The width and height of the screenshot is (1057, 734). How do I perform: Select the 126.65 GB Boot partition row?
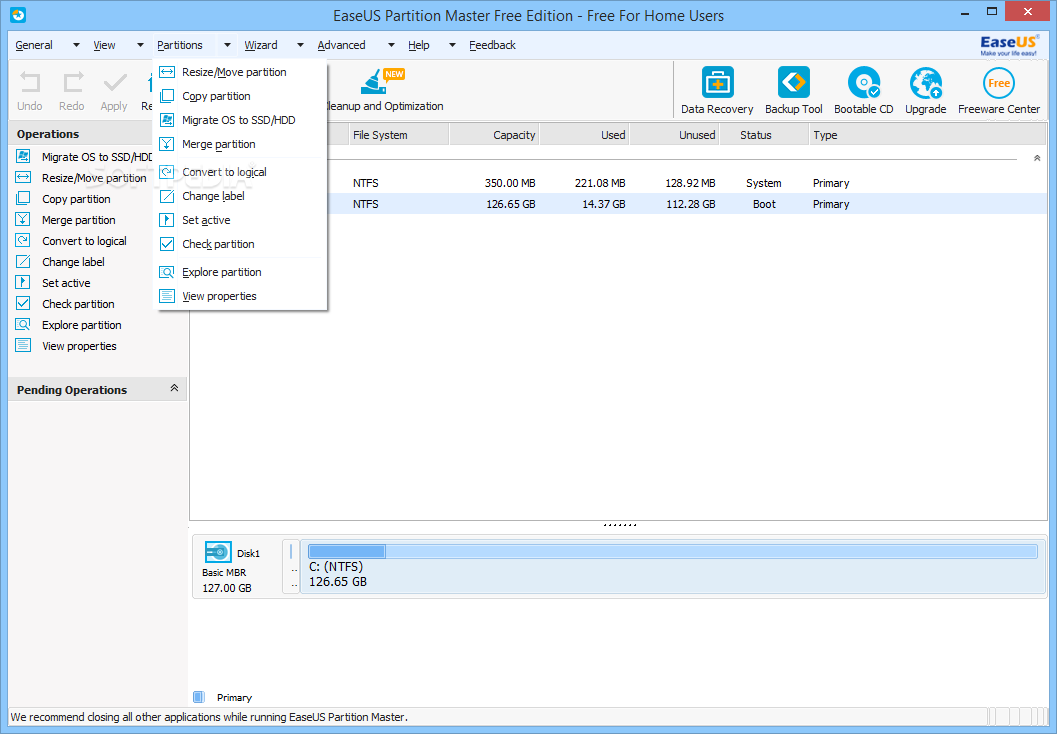[x=618, y=204]
